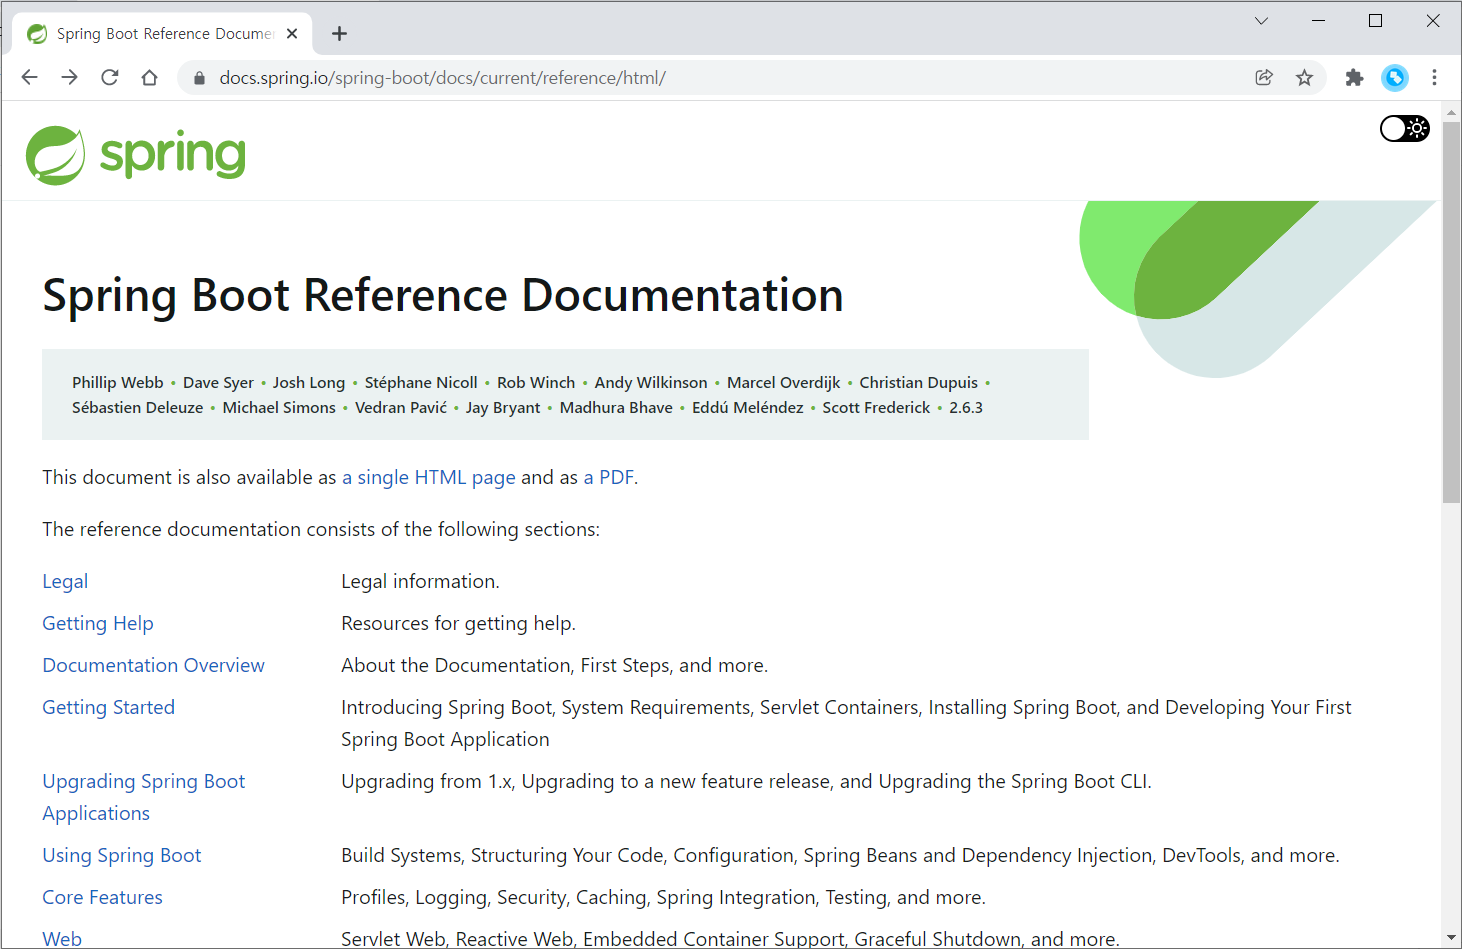Open the single HTML page link
The image size is (1462, 949).
point(429,478)
